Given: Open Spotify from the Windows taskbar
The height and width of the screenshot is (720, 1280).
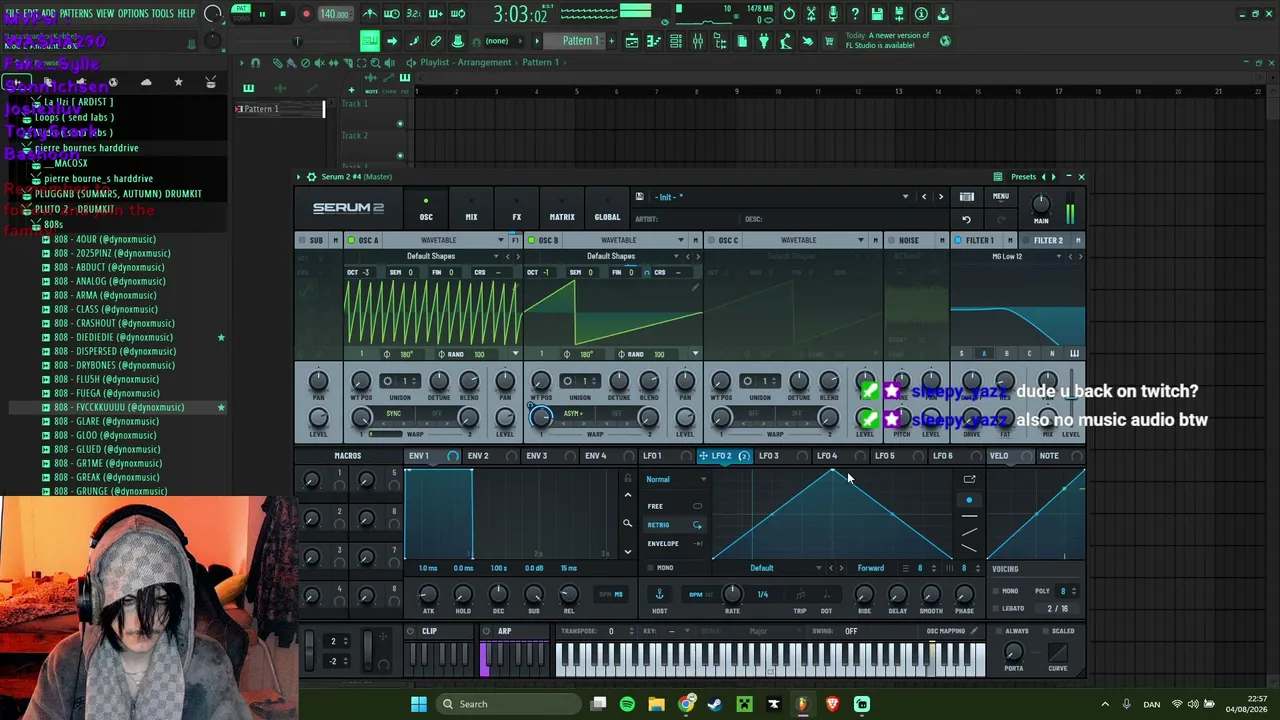Looking at the screenshot, I should point(627,704).
